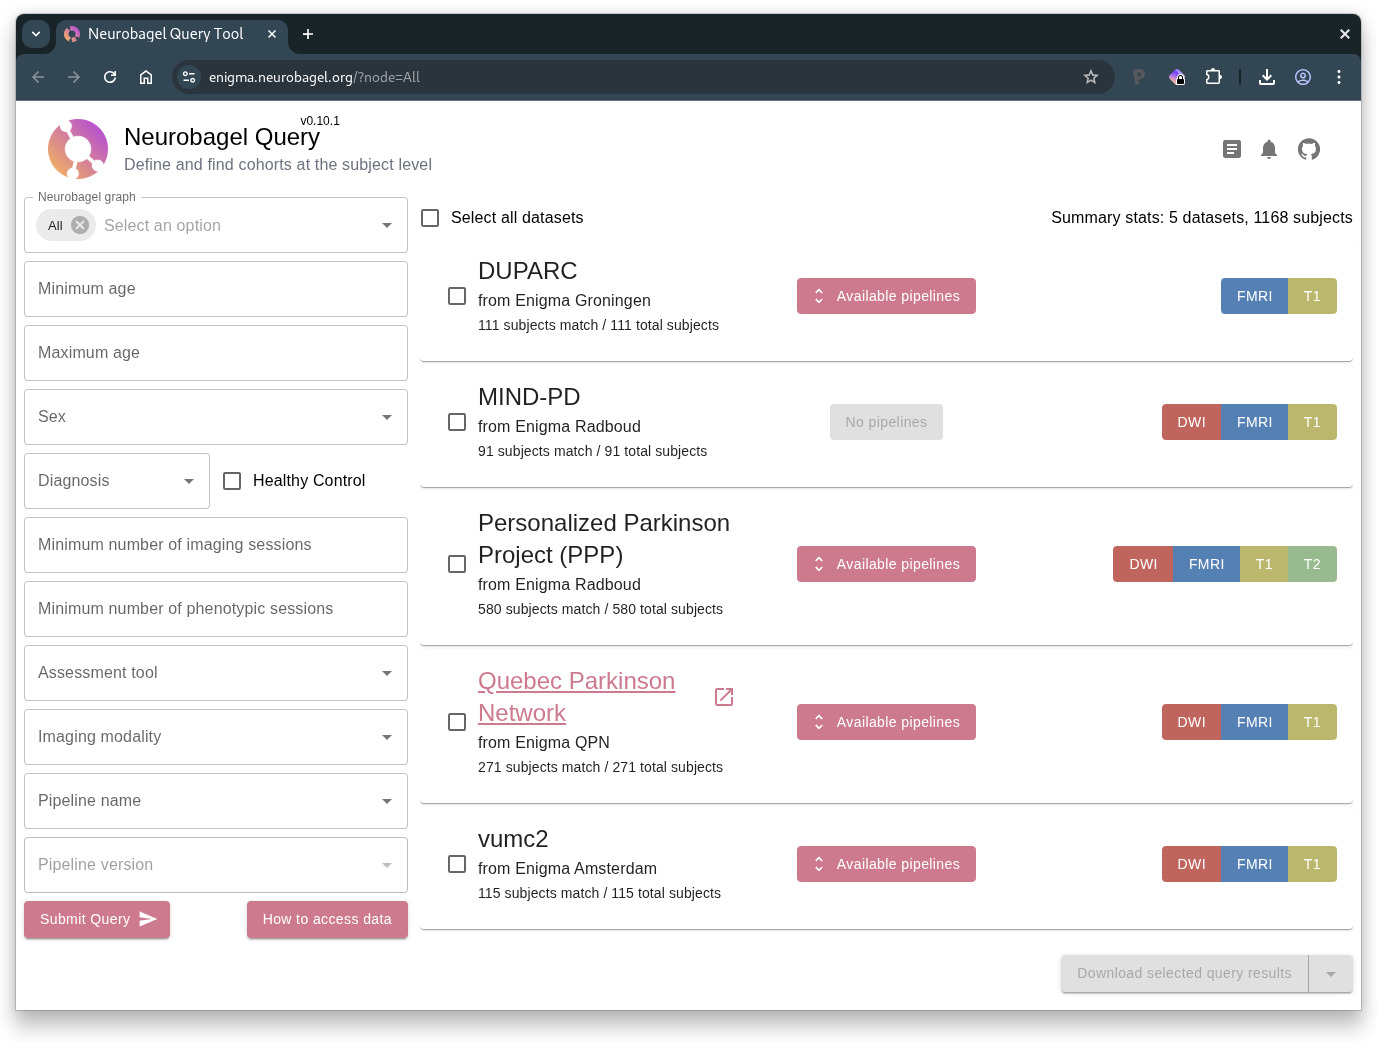Select the DUPARC dataset checkbox
This screenshot has height=1042, width=1377.
click(457, 296)
